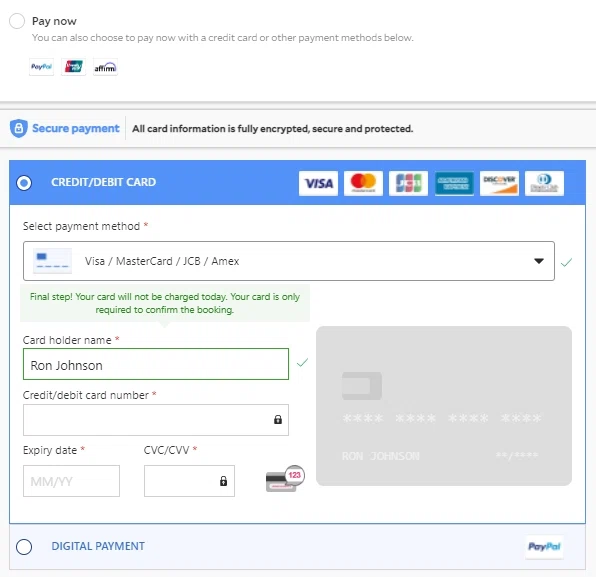Screen dimensions: 596x577
Task: Click the PayPal logo in Digital Payment
Action: click(x=544, y=547)
